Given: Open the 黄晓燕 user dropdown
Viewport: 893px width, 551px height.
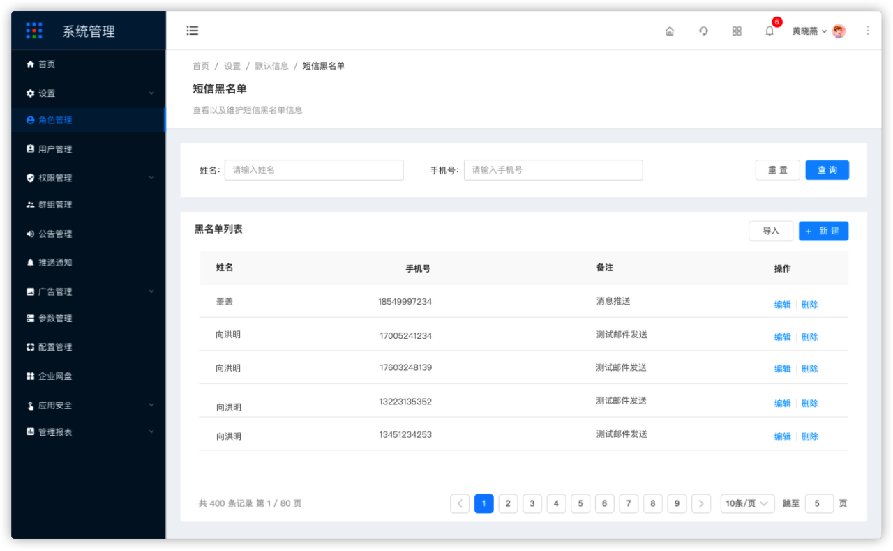Looking at the screenshot, I should (809, 31).
